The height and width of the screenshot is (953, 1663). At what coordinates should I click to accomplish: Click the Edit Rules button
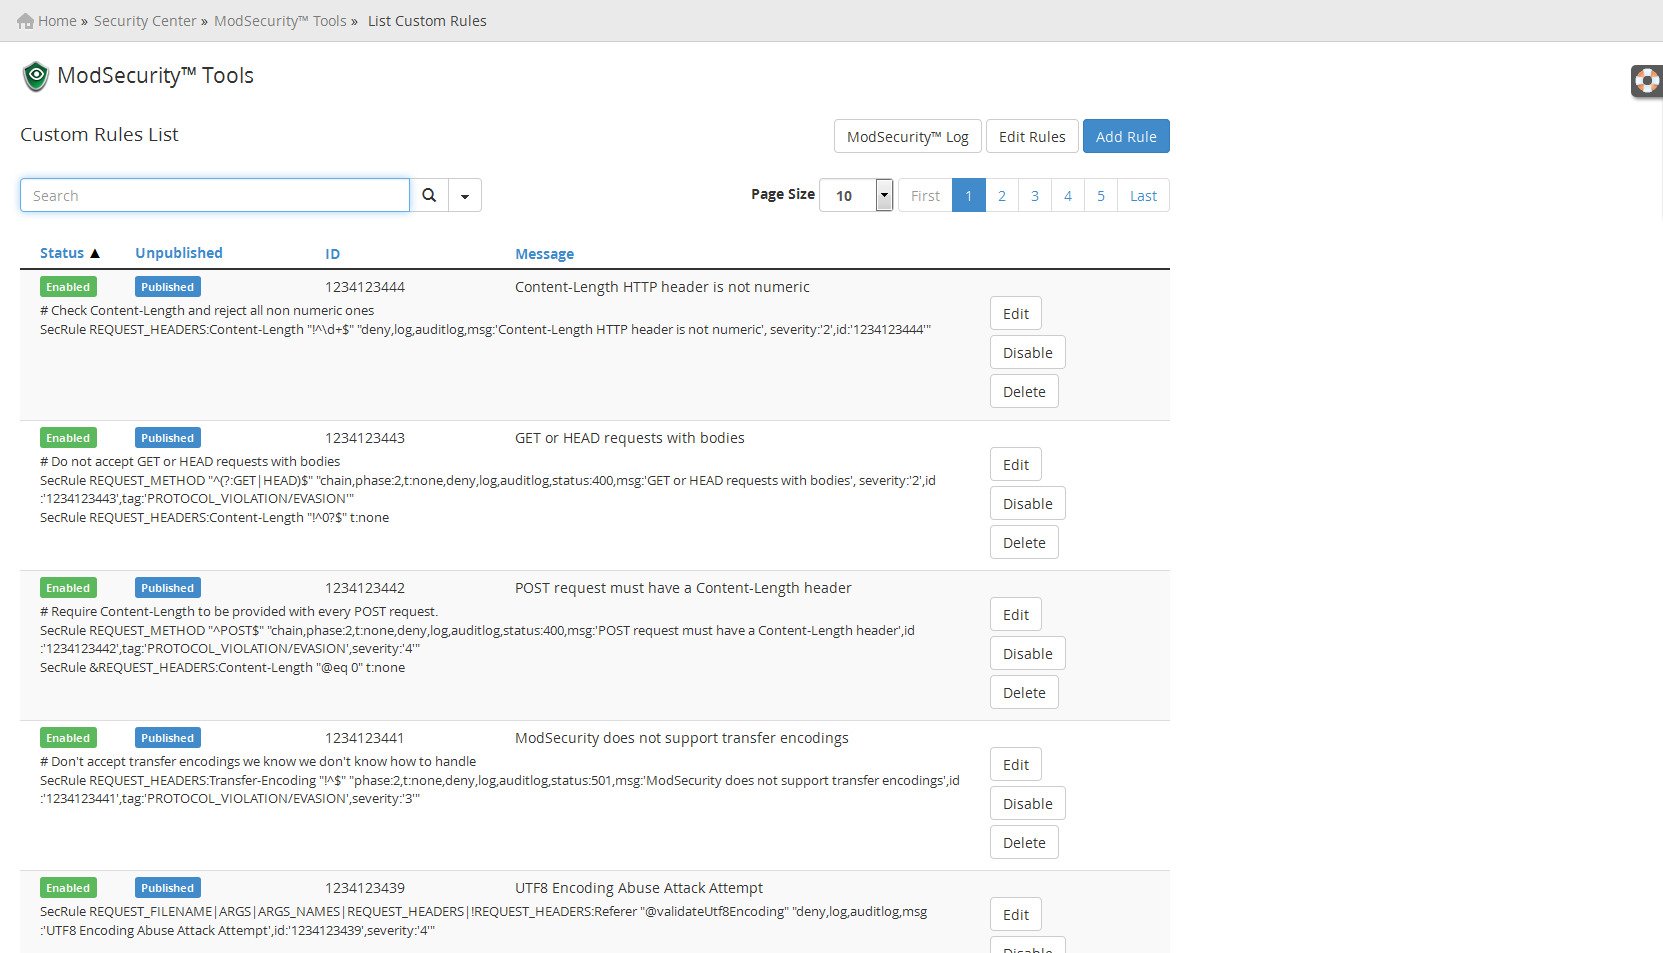coord(1032,137)
